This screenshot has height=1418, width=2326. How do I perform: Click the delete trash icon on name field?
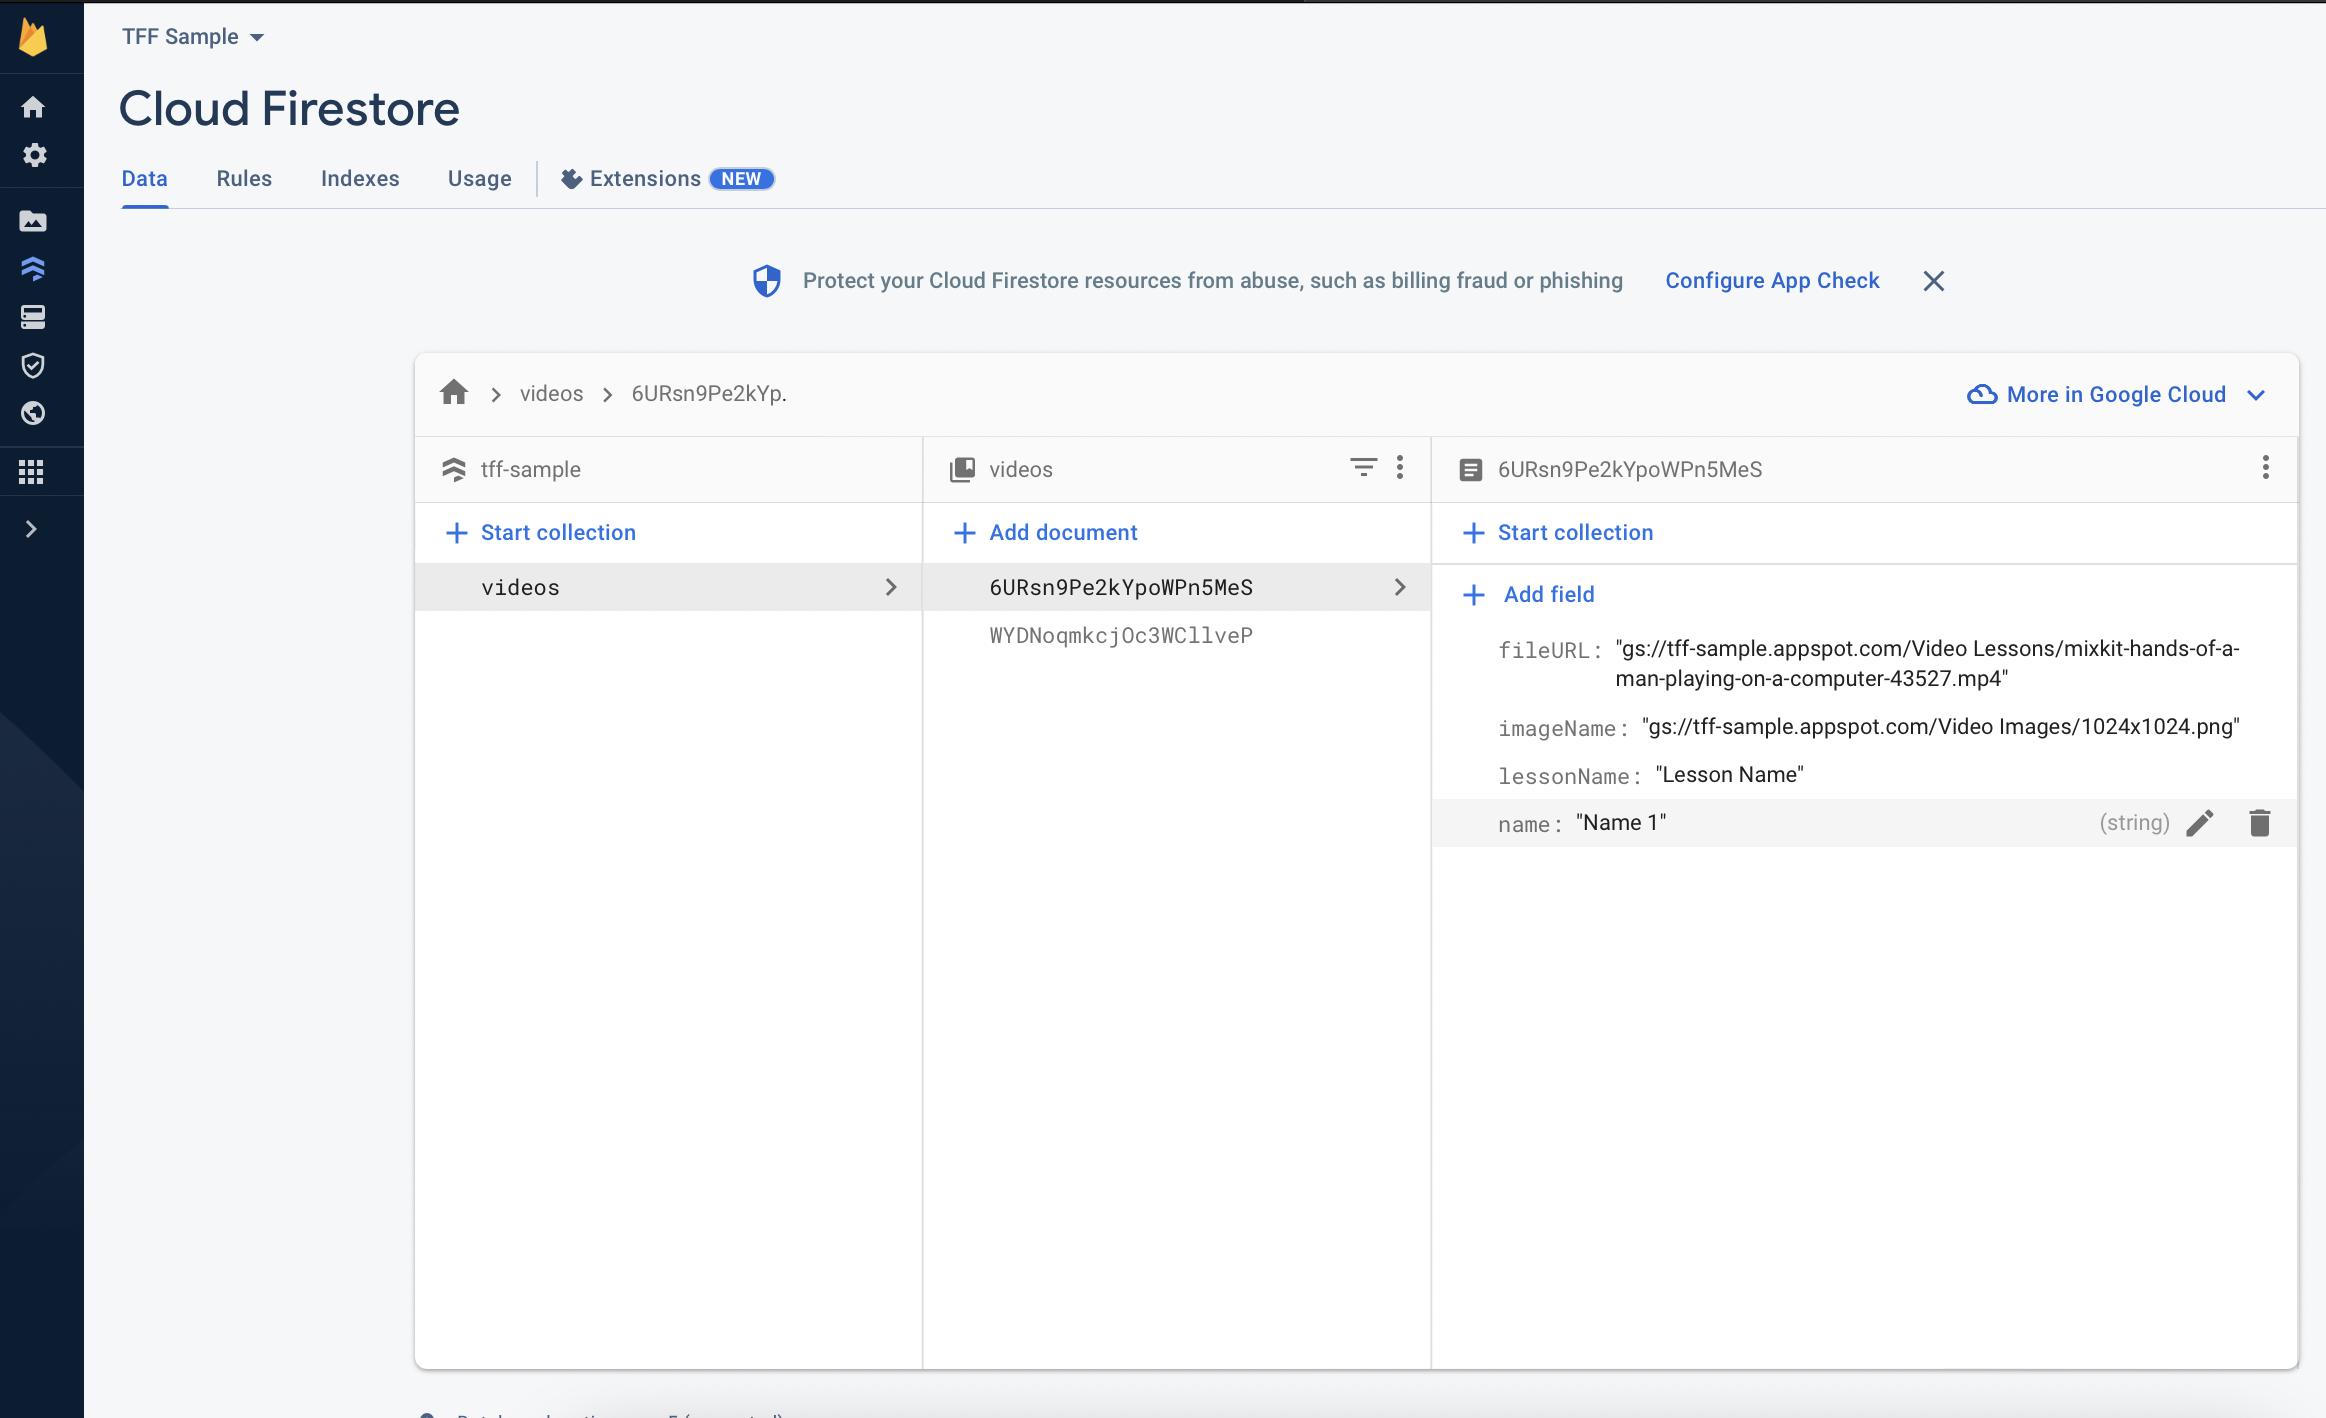tap(2256, 821)
